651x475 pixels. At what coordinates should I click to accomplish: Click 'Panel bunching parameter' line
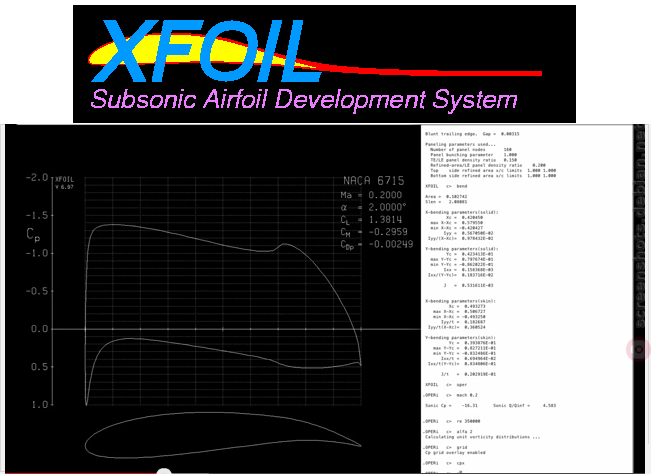[x=473, y=155]
